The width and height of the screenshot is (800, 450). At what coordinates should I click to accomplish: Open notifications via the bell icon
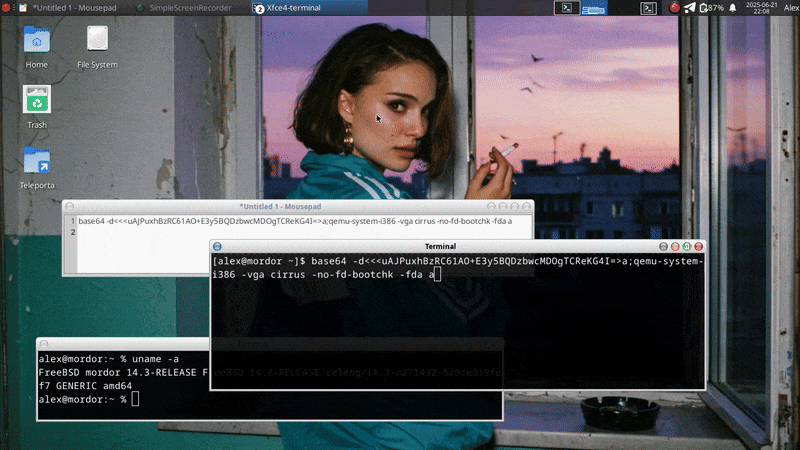[733, 8]
